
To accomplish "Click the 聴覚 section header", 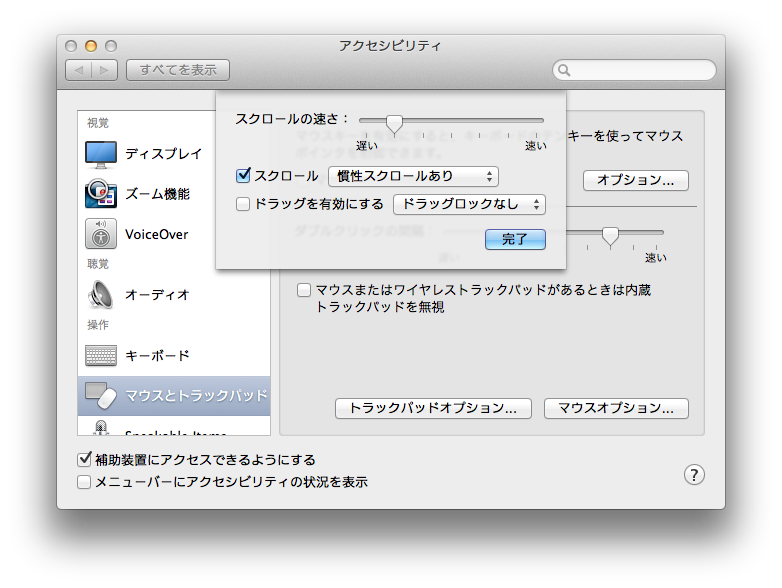I will (x=98, y=264).
